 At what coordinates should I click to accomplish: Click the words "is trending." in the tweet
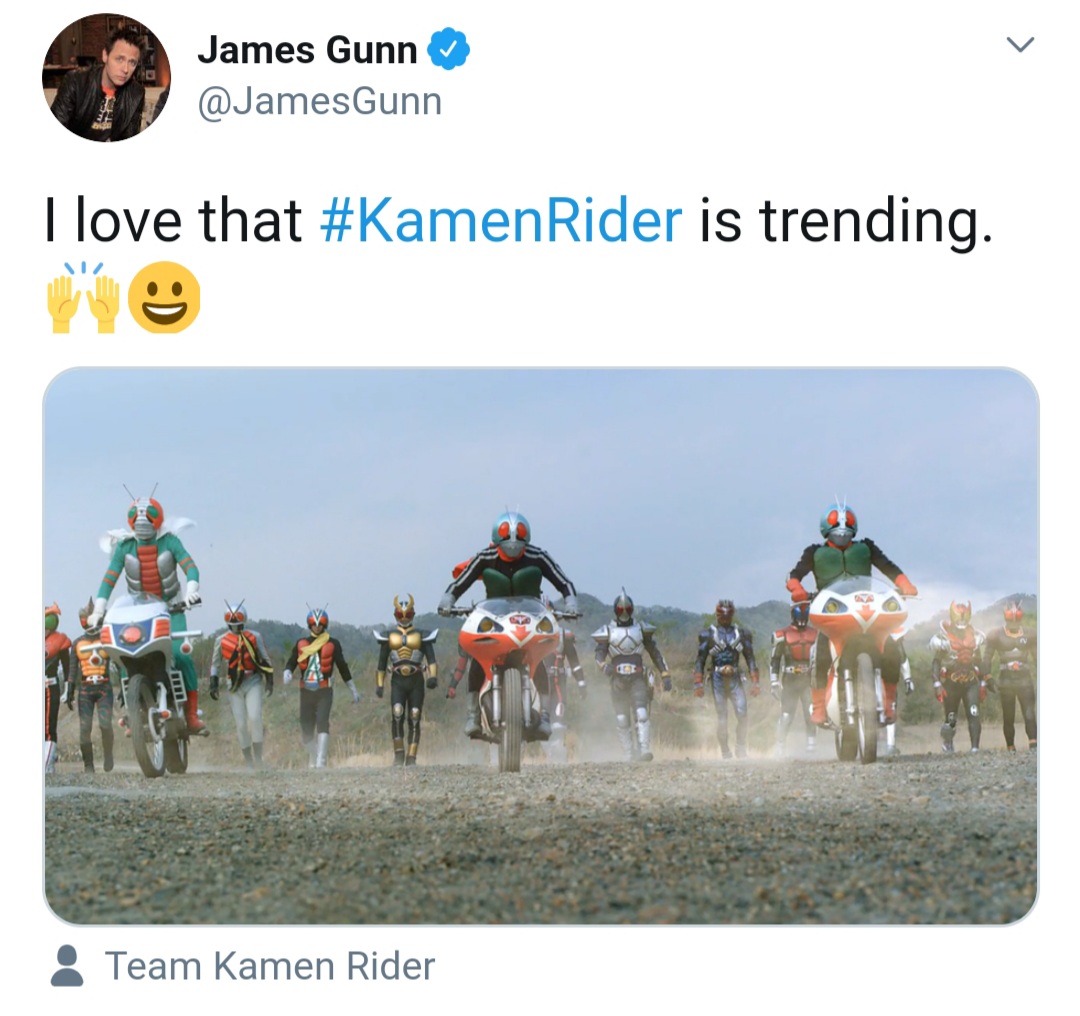point(847,220)
